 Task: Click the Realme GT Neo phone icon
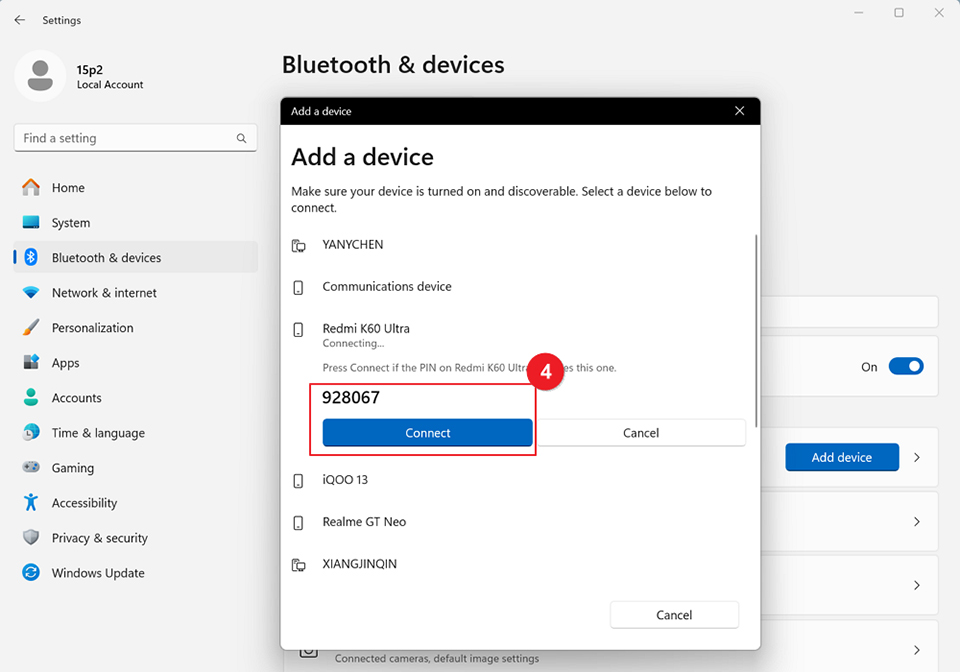click(x=298, y=523)
